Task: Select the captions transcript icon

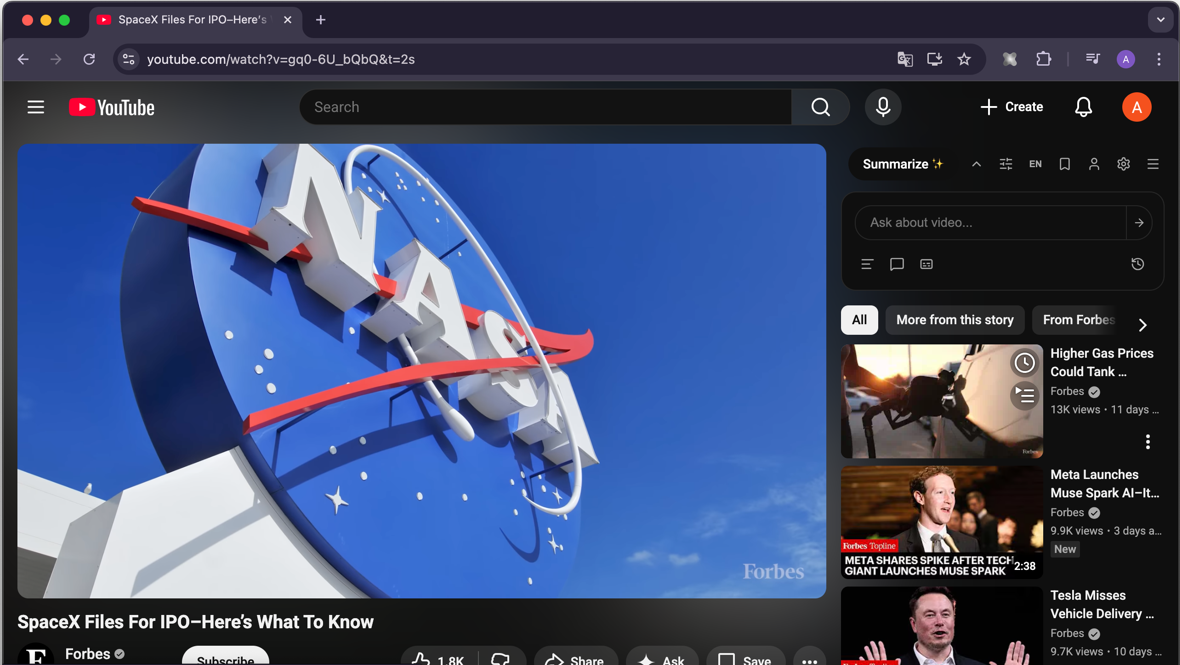Action: click(926, 264)
